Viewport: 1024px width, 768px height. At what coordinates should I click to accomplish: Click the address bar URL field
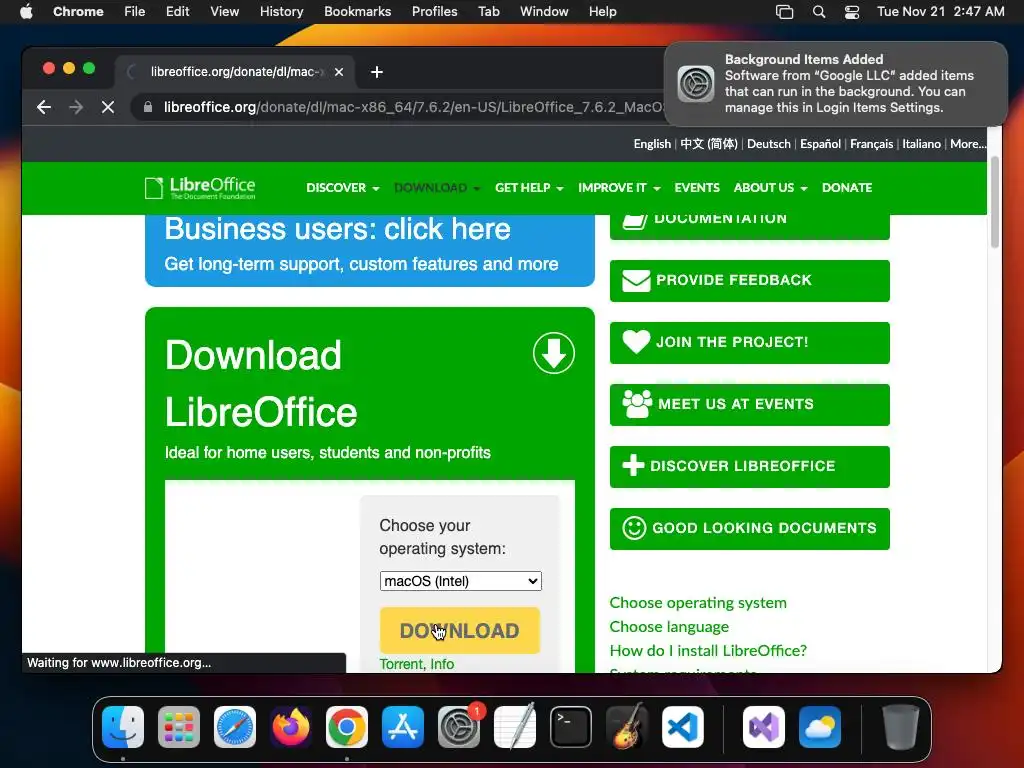(413, 107)
